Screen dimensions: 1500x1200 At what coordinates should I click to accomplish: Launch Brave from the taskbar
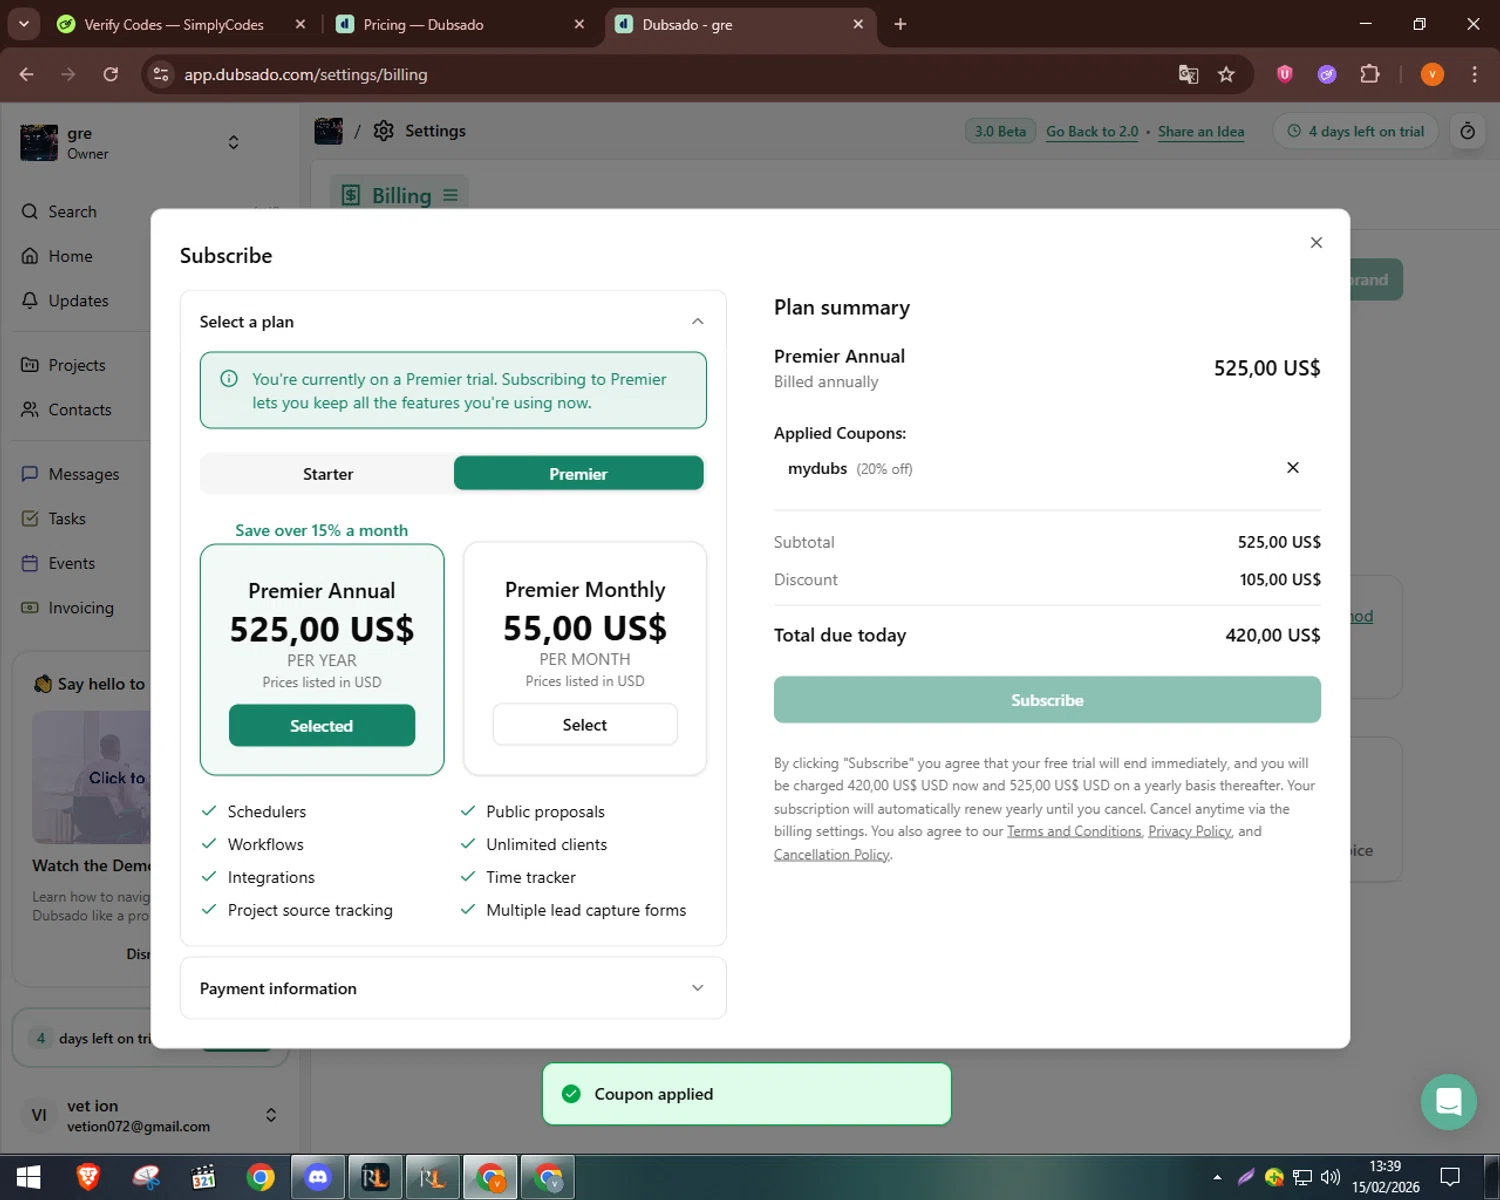coord(88,1177)
